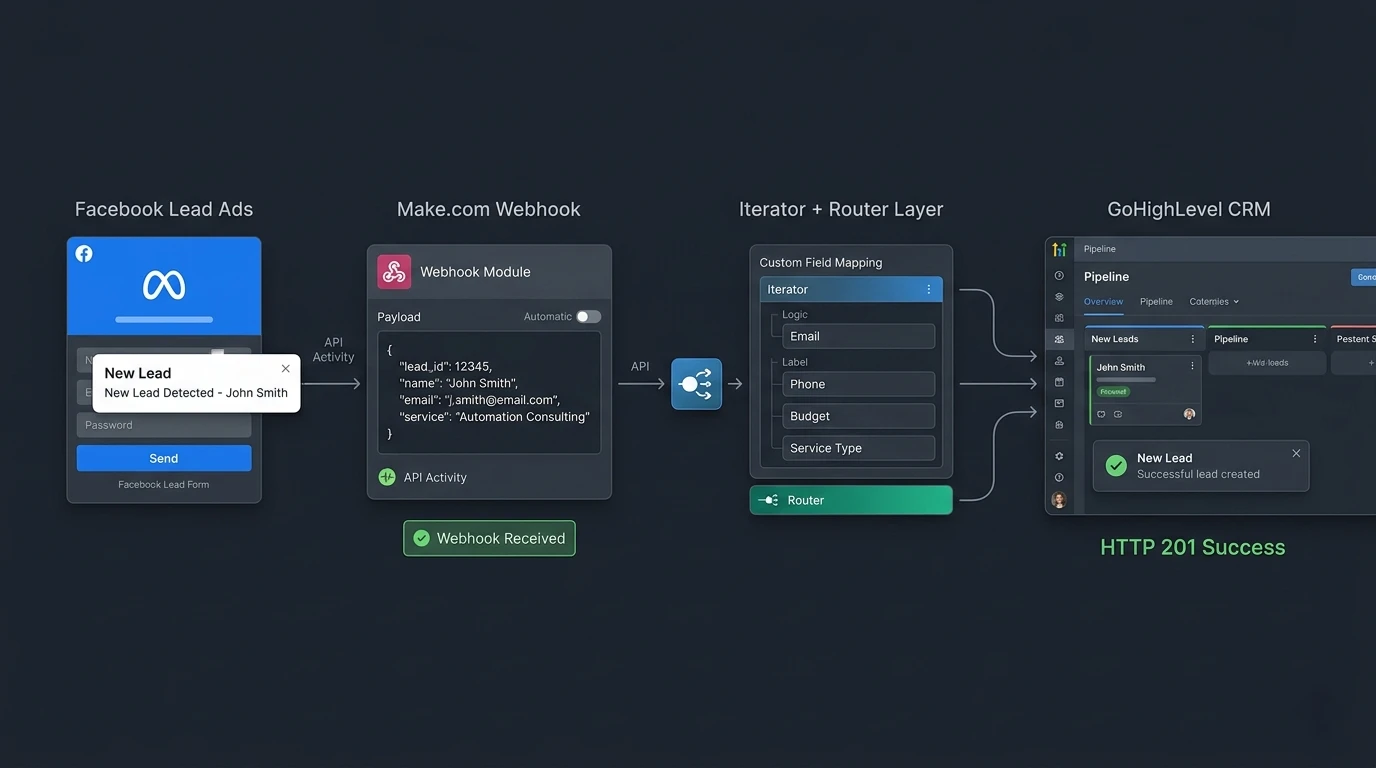Close the Successful lead created toast

click(x=1296, y=453)
